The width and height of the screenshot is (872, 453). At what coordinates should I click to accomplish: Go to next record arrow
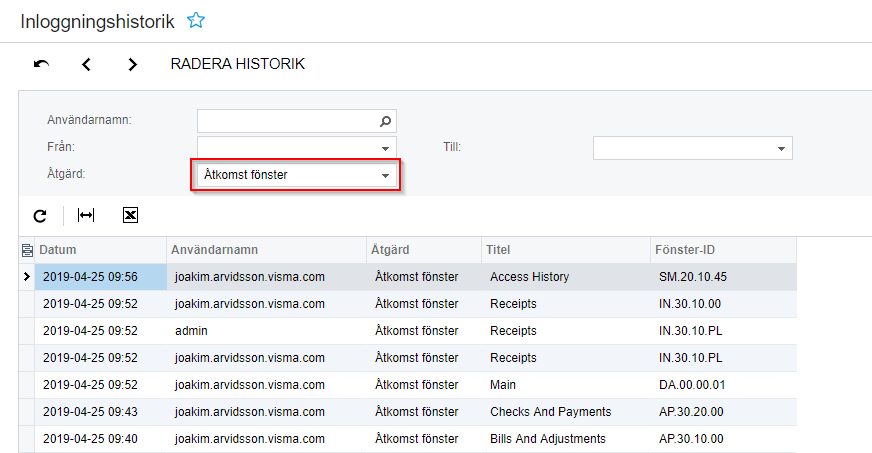tap(132, 64)
